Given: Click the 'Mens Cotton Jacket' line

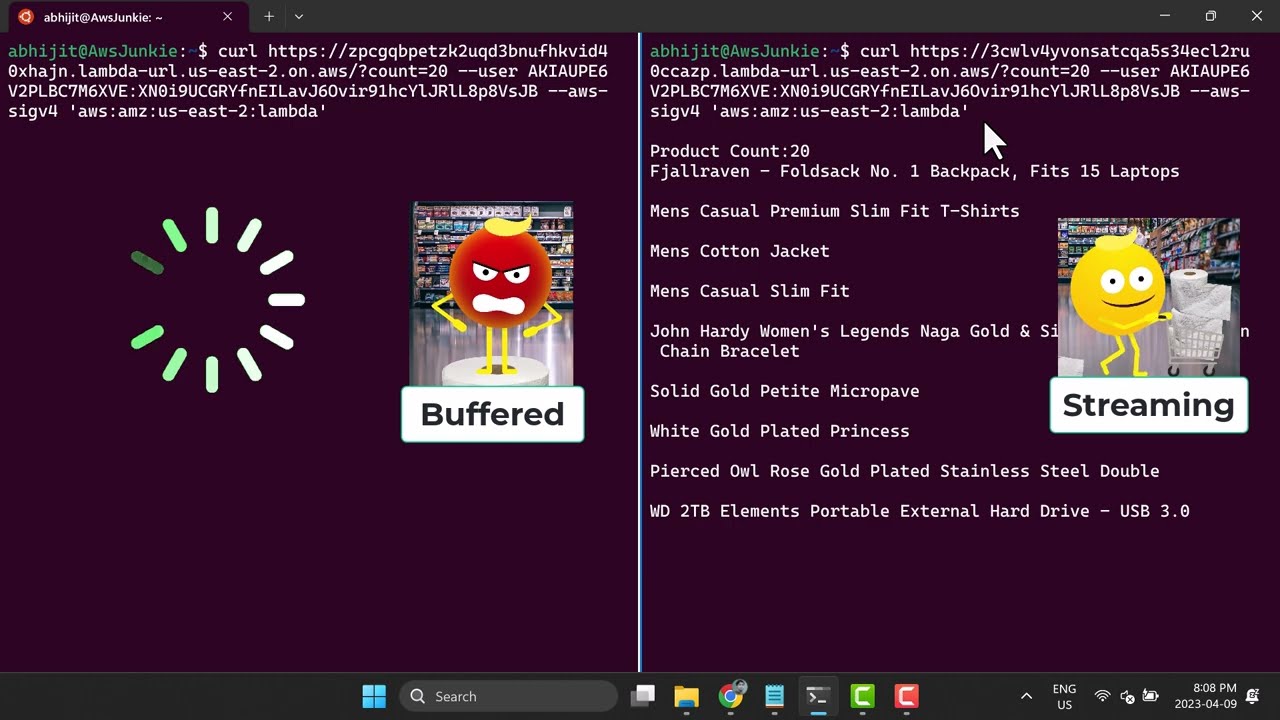Looking at the screenshot, I should [x=740, y=251].
